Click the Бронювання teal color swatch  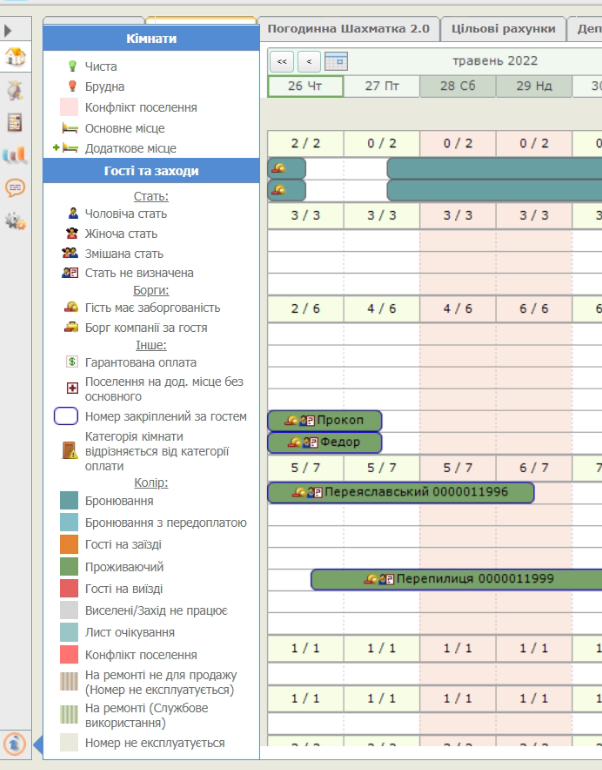[x=68, y=500]
